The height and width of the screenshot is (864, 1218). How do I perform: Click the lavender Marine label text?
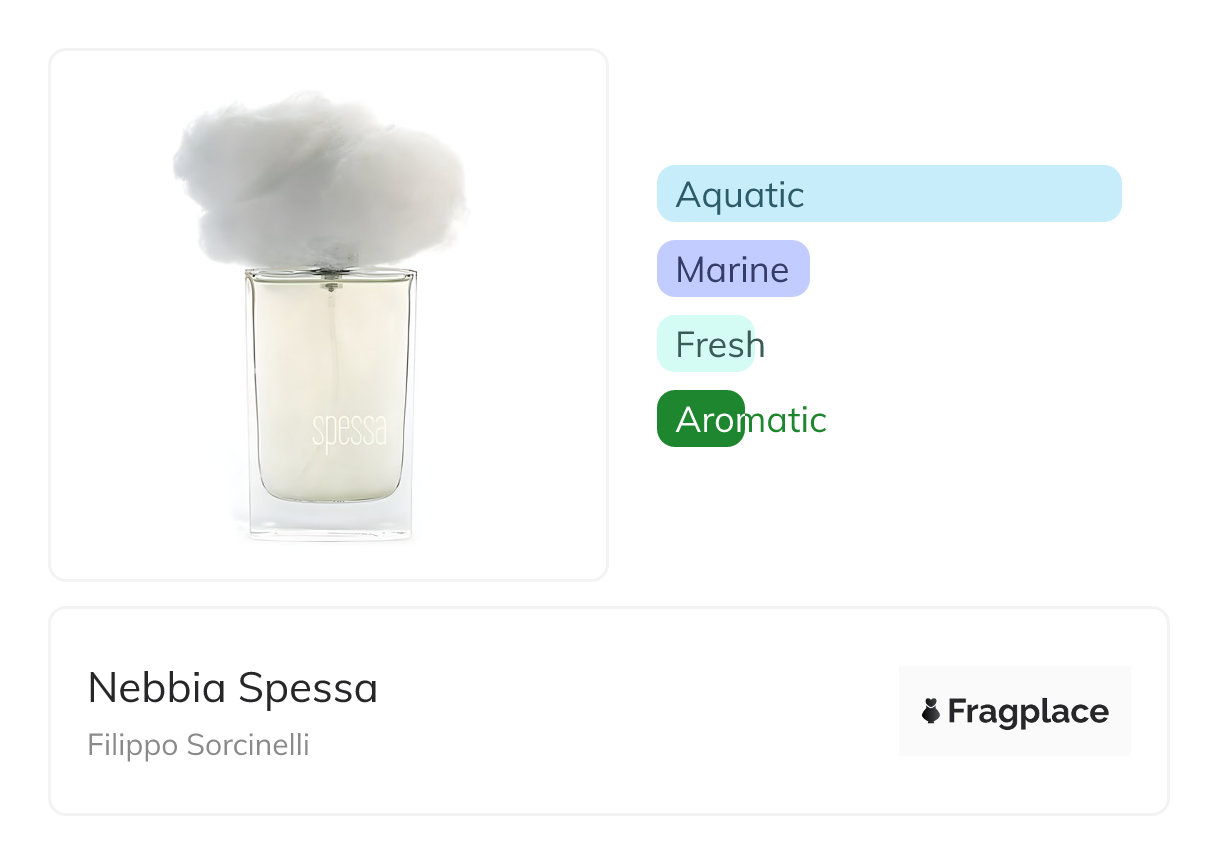tap(732, 270)
